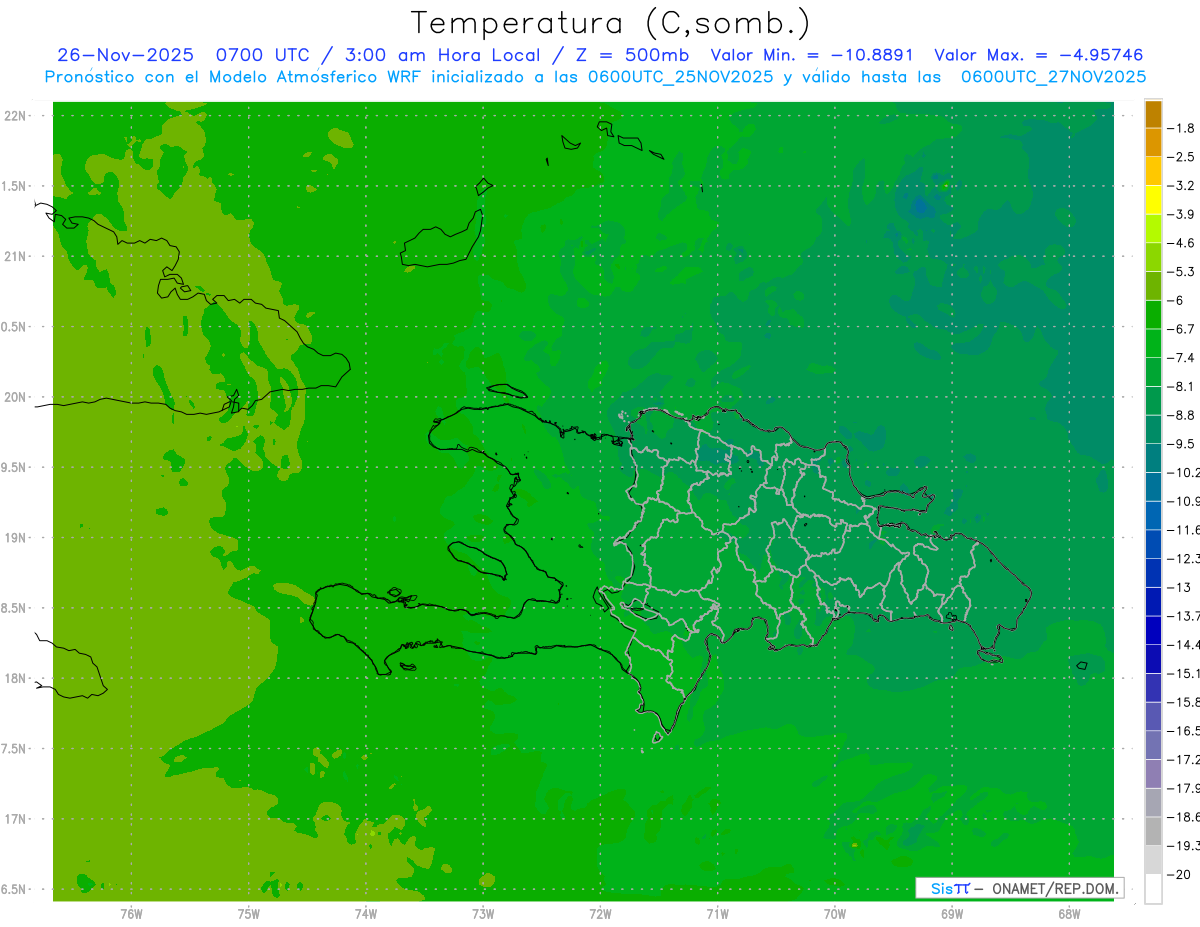Pick the dark orange swatch atop the colorbar
Viewport: 1200px width, 927px height.
coord(1153,114)
